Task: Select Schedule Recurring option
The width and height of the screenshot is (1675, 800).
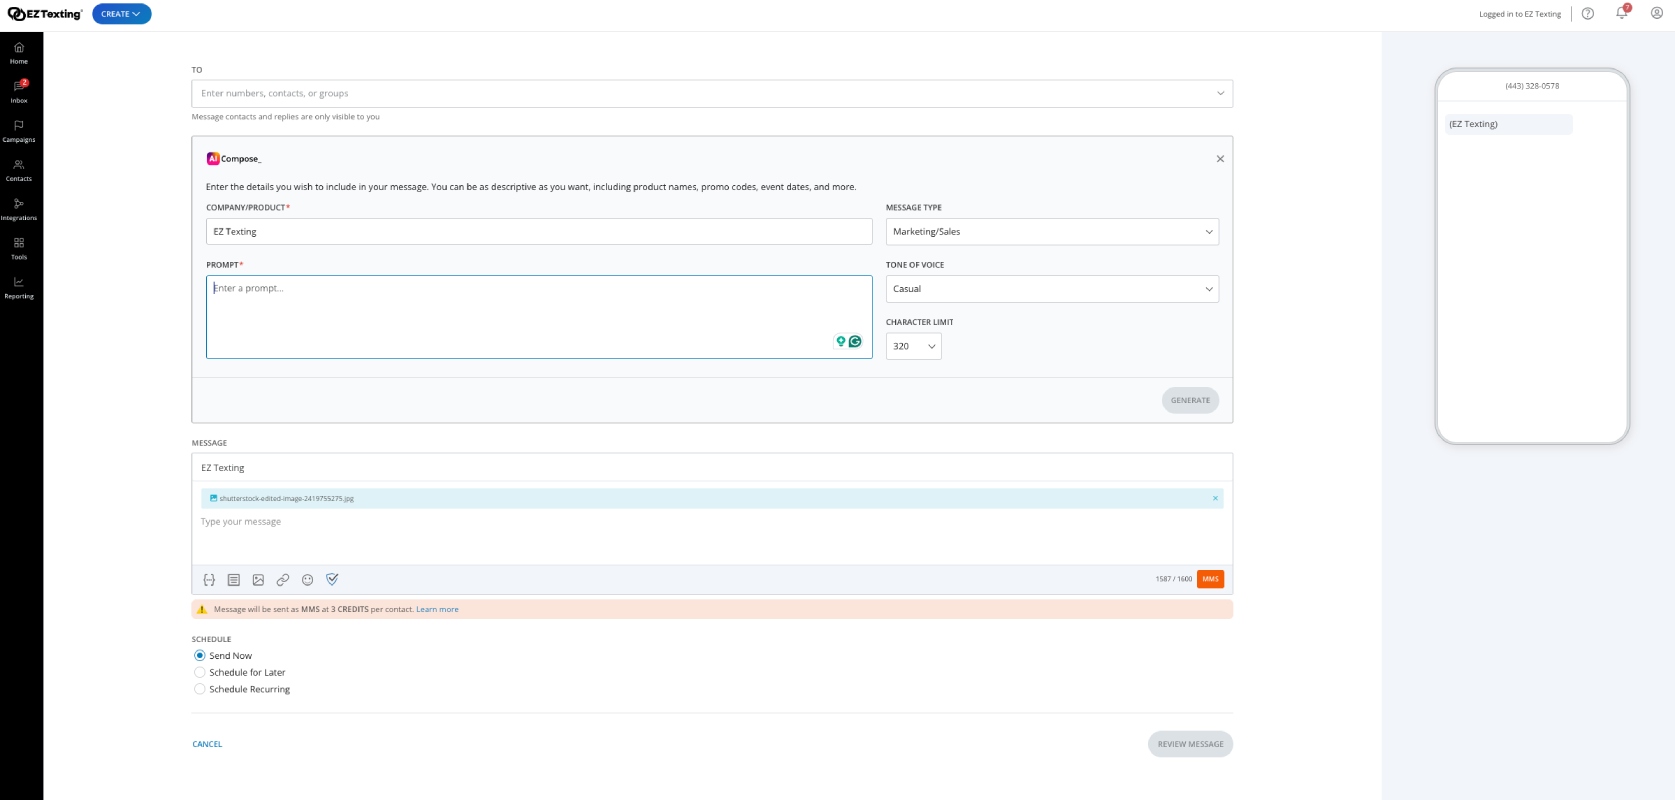Action: tap(200, 690)
